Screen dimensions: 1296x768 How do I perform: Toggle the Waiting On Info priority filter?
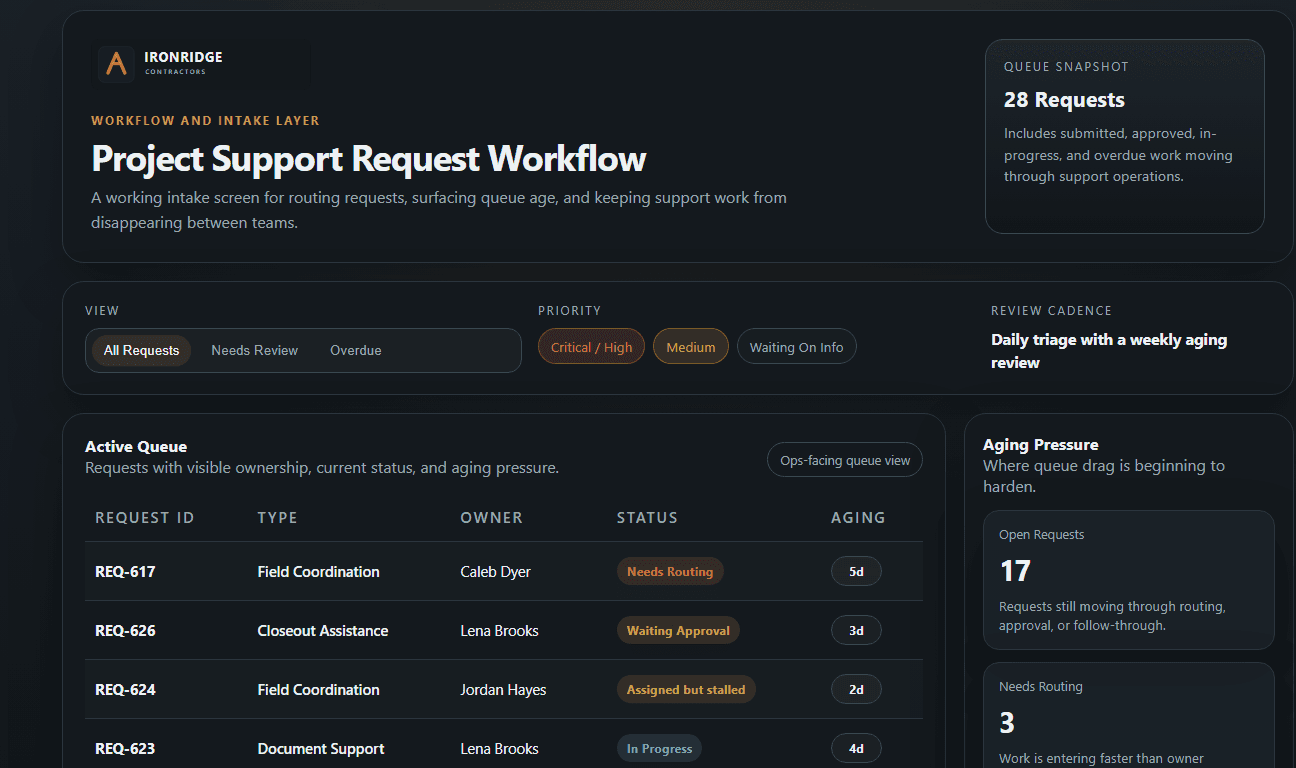(796, 346)
